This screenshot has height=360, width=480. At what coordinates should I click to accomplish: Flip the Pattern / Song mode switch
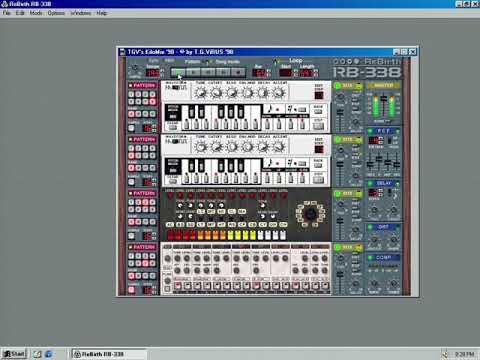207,62
